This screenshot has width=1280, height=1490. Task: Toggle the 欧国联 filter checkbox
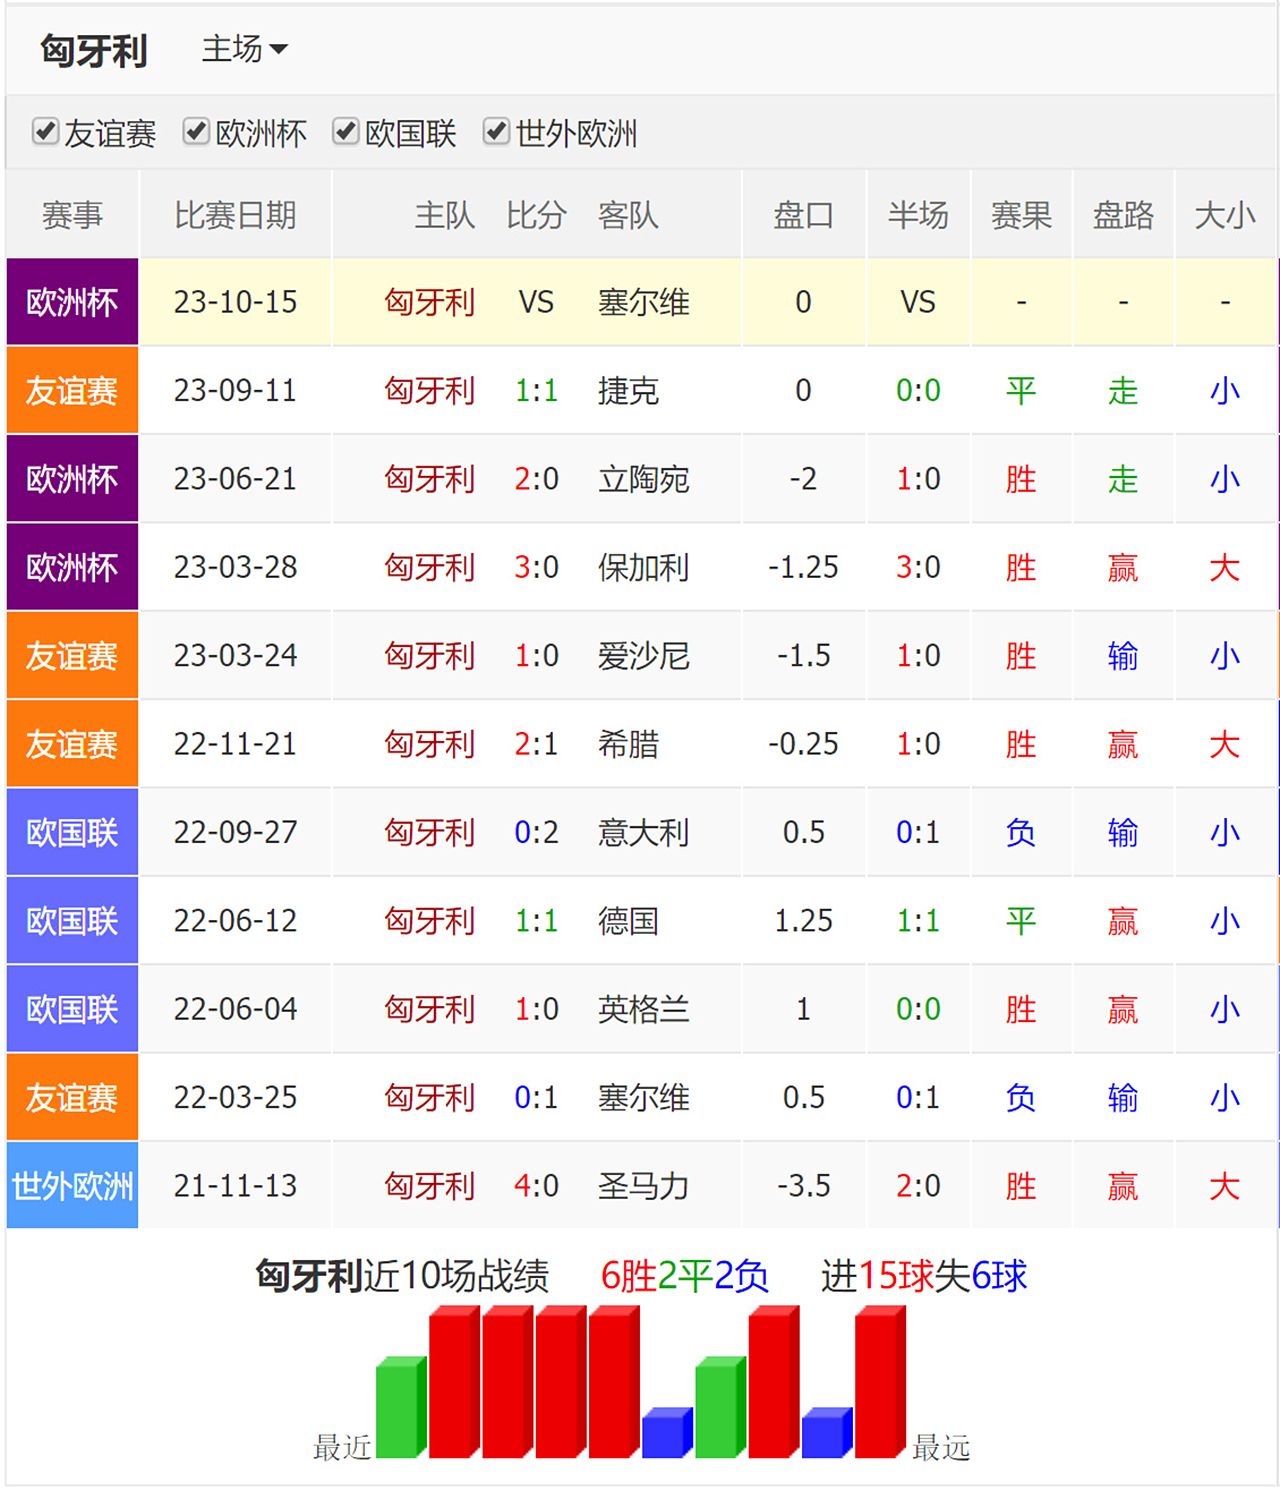click(346, 131)
